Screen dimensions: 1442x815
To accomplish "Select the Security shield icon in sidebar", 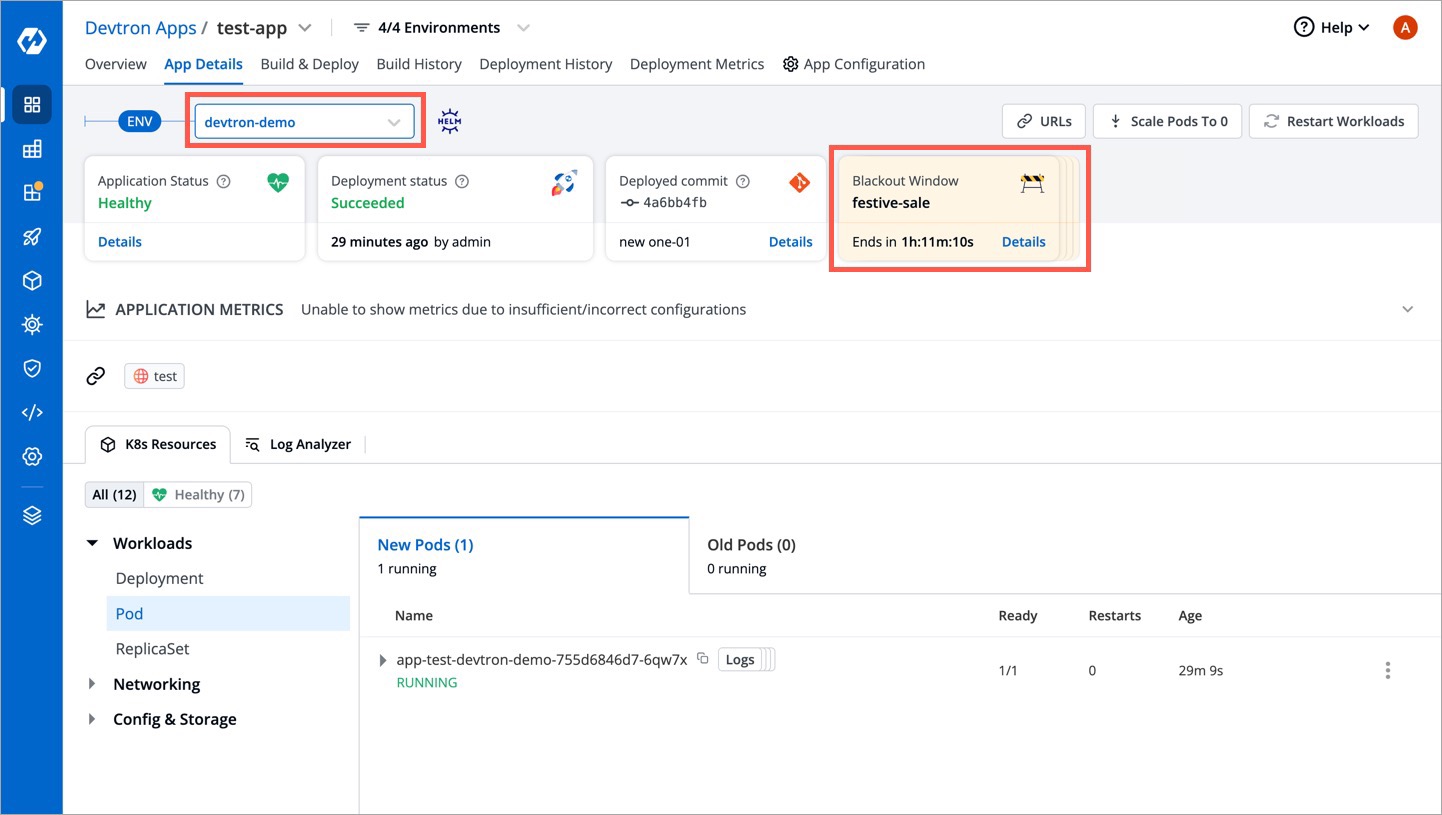I will [32, 368].
